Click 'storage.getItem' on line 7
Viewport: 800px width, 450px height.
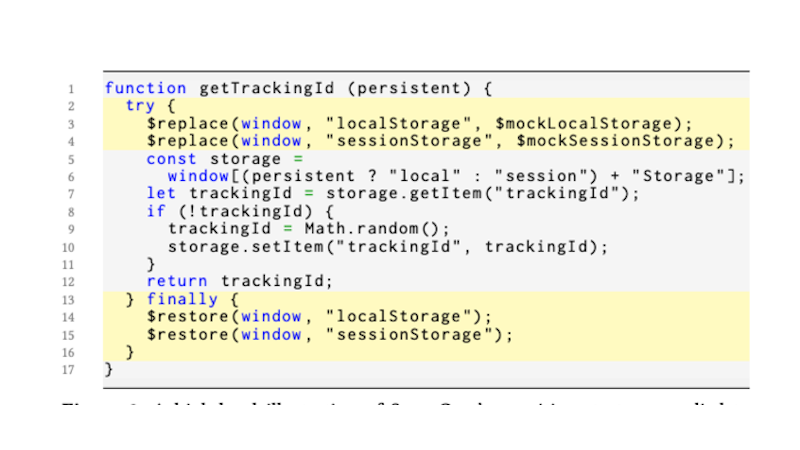pyautogui.click(x=404, y=193)
